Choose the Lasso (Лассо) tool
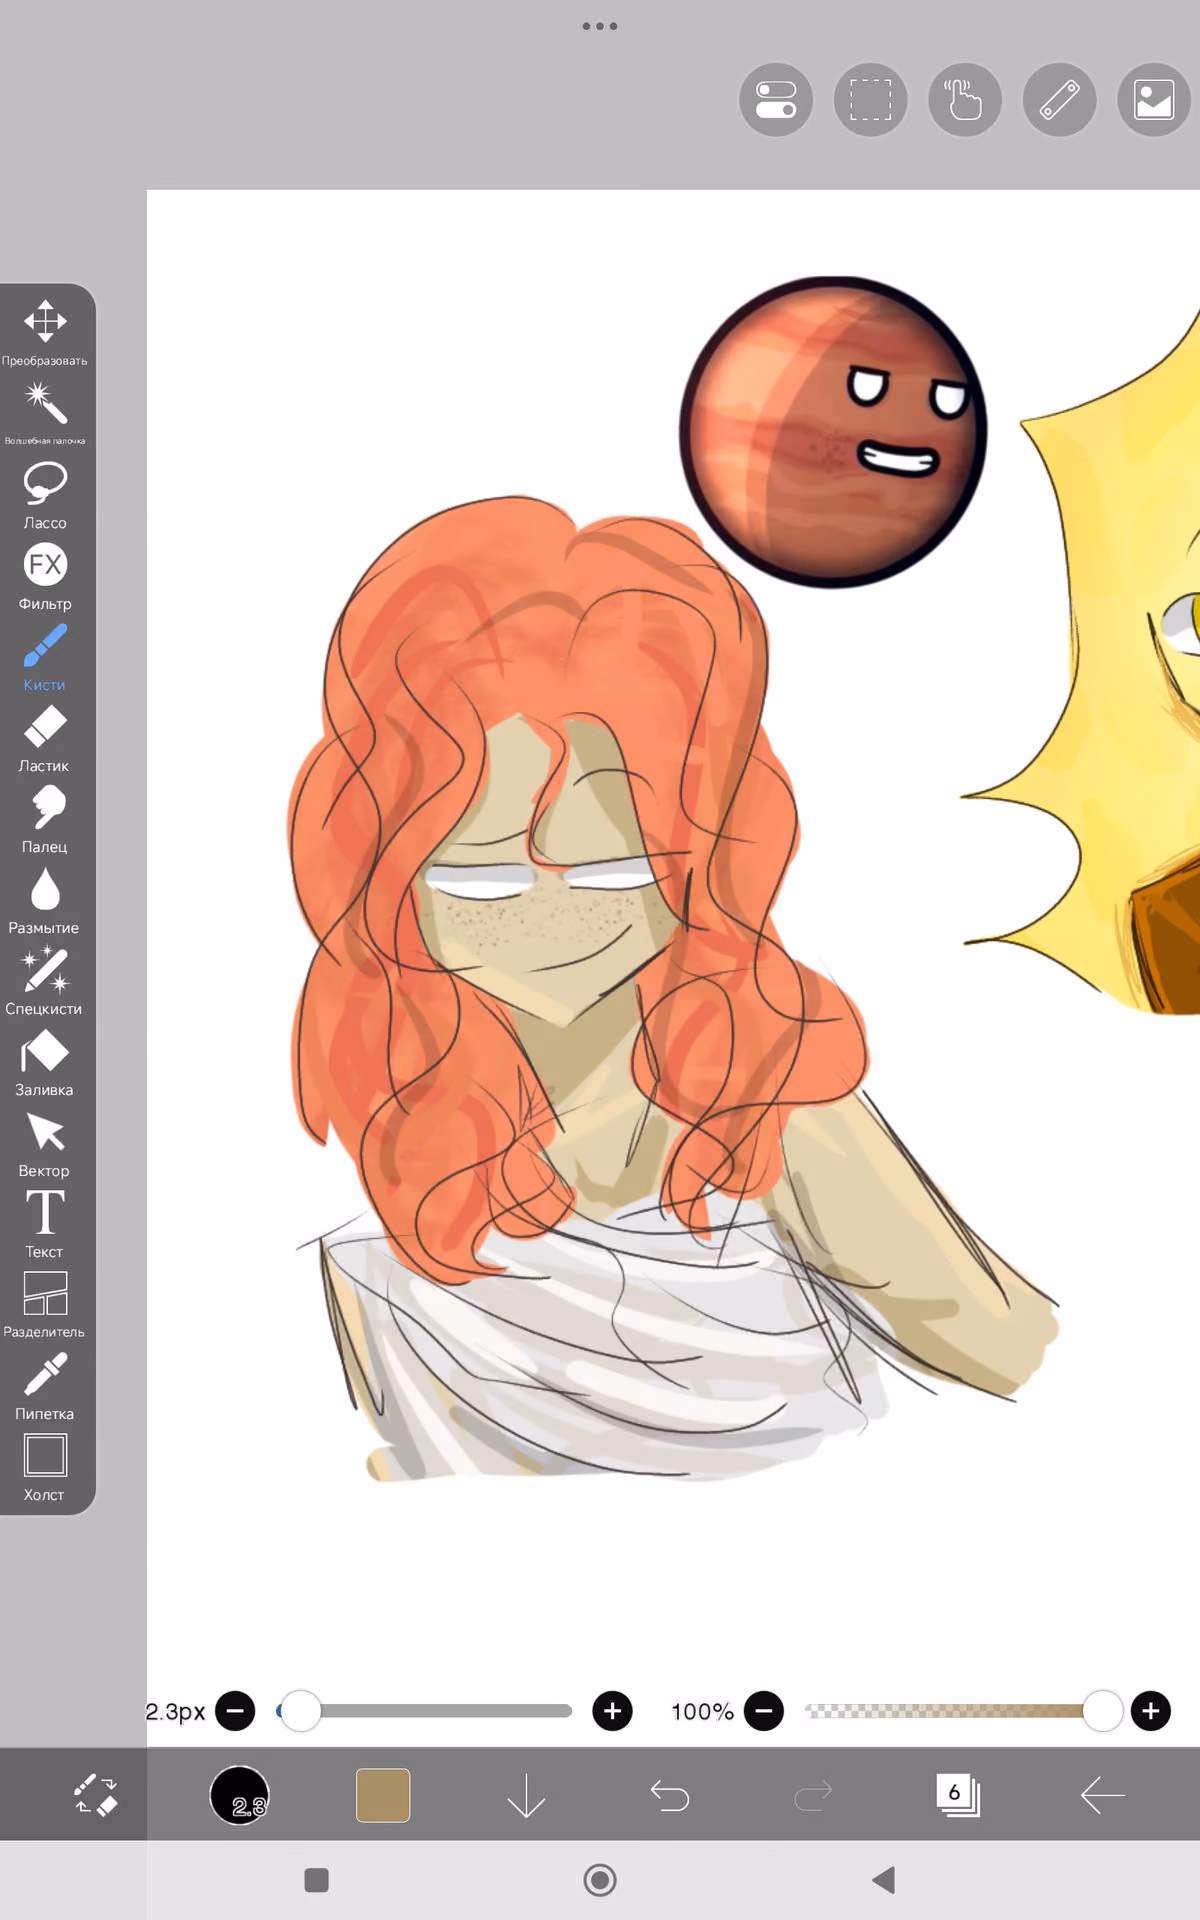Viewport: 1200px width, 1920px height. click(x=45, y=495)
